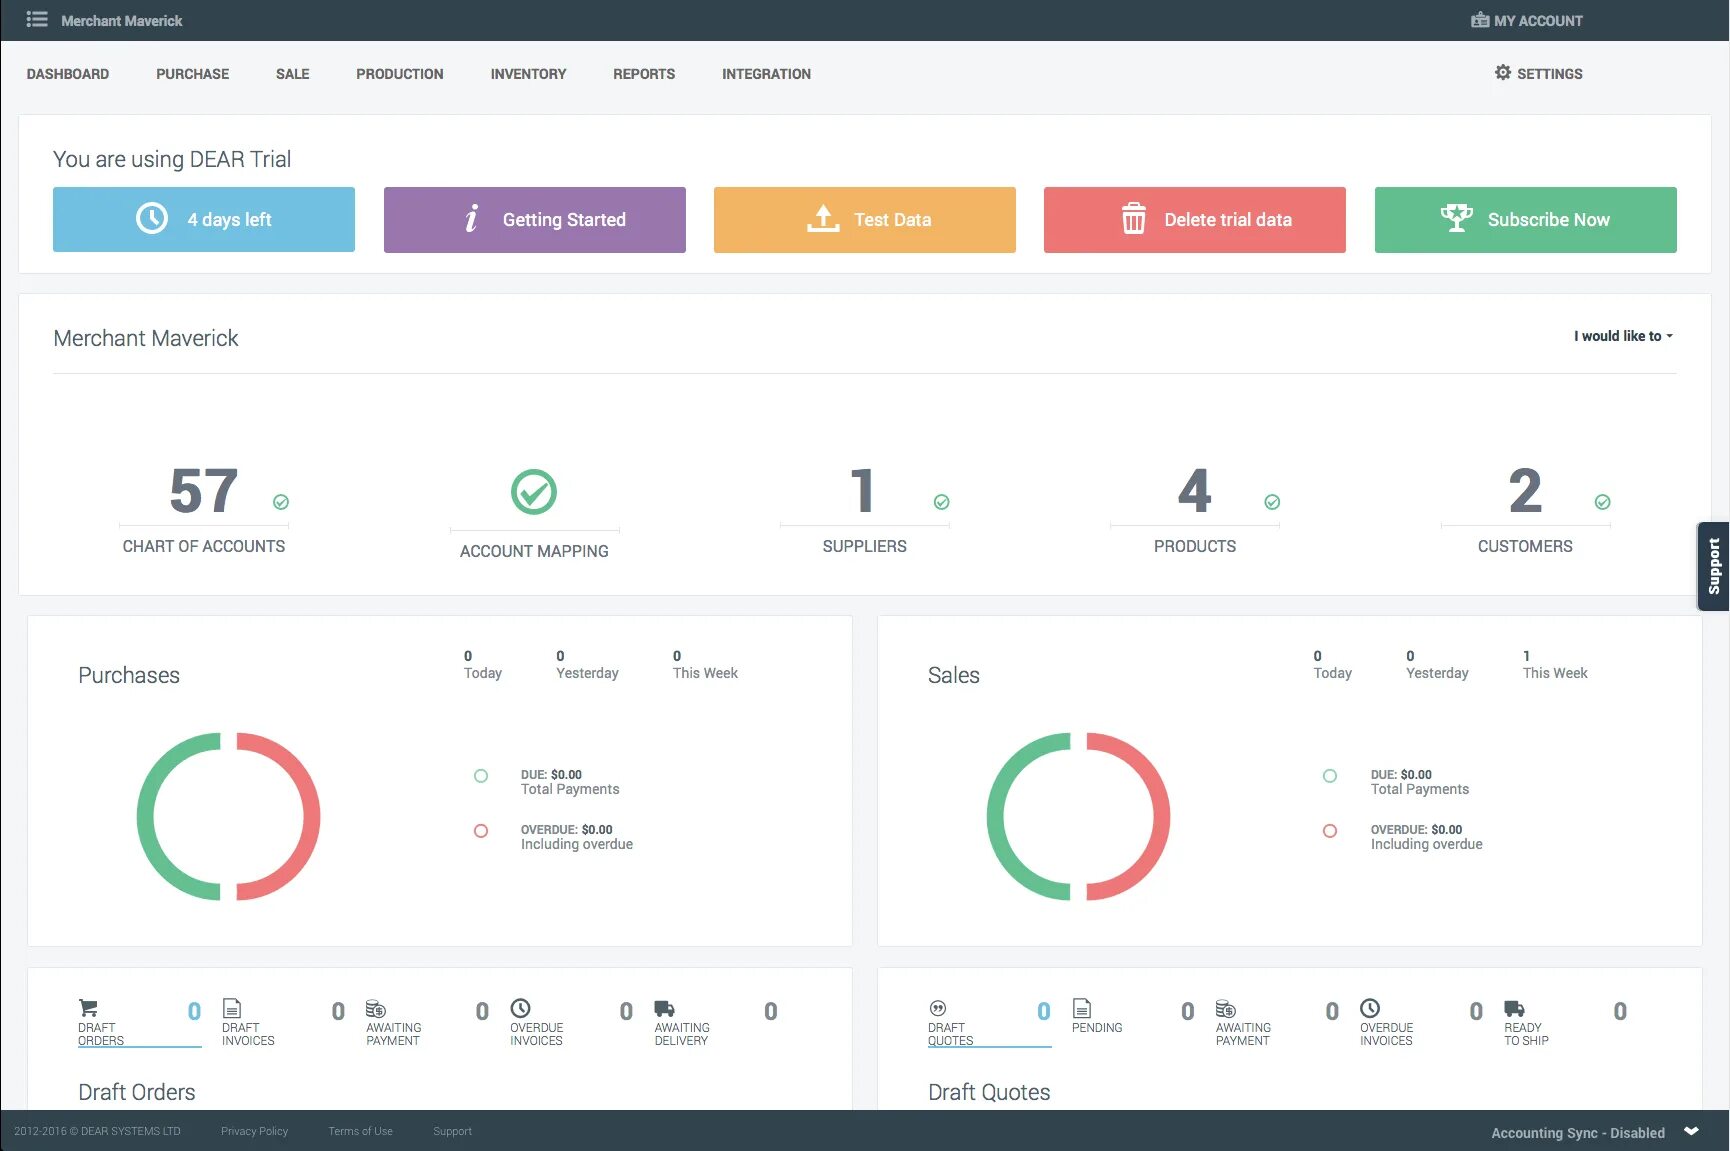
Task: Click the check badge beside Suppliers count
Action: (x=941, y=502)
